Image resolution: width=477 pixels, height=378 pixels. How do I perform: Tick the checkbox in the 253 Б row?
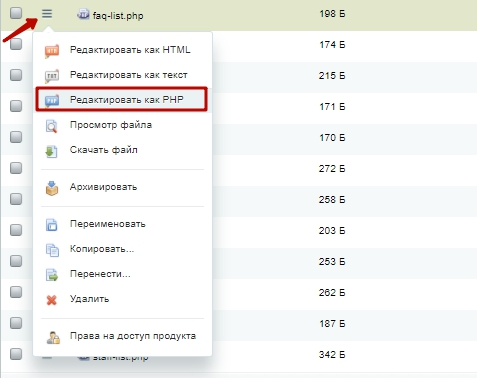pos(16,261)
